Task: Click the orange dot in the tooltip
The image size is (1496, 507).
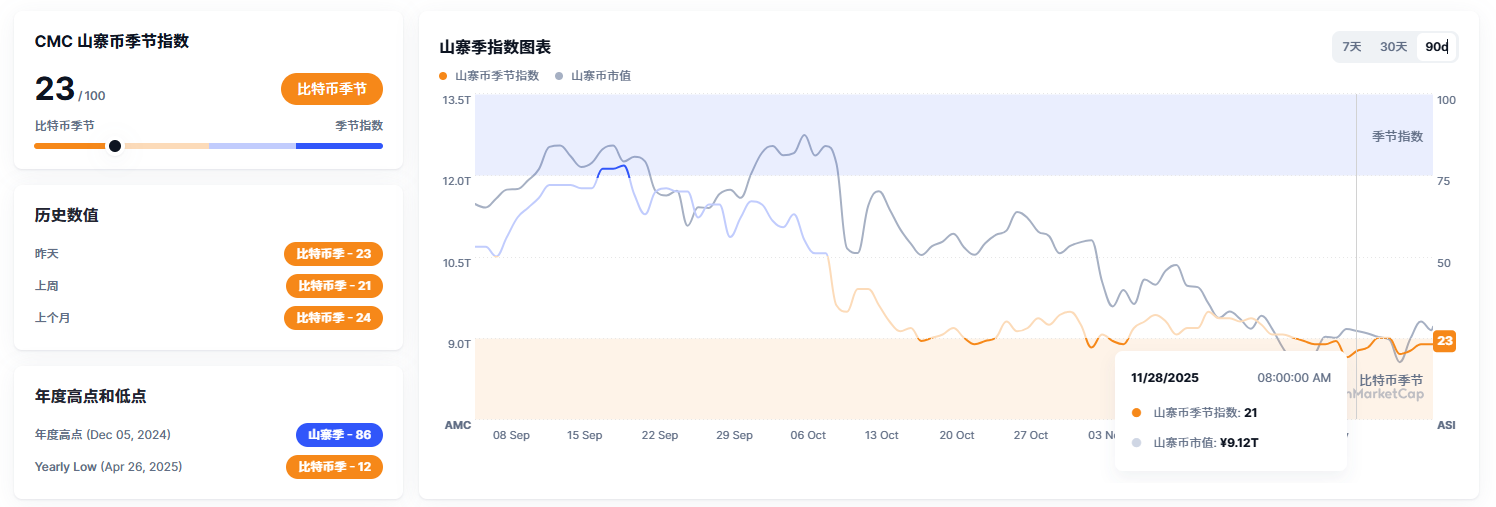Action: pyautogui.click(x=1136, y=412)
